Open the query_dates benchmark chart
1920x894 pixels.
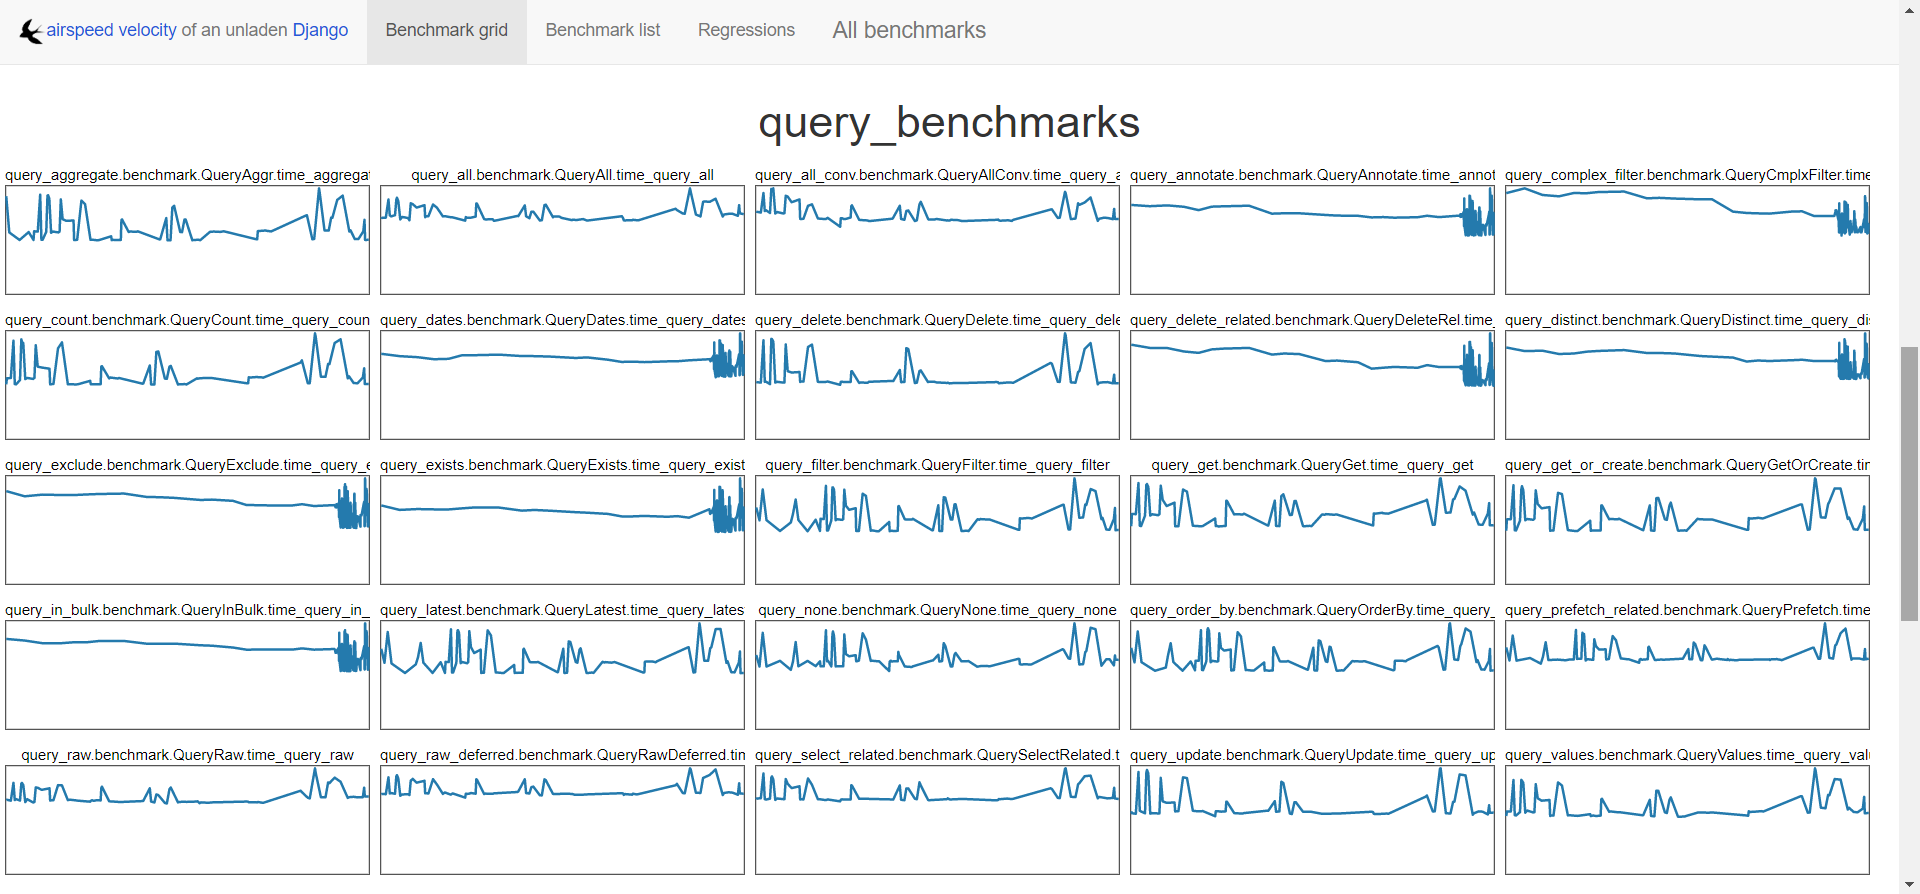562,385
